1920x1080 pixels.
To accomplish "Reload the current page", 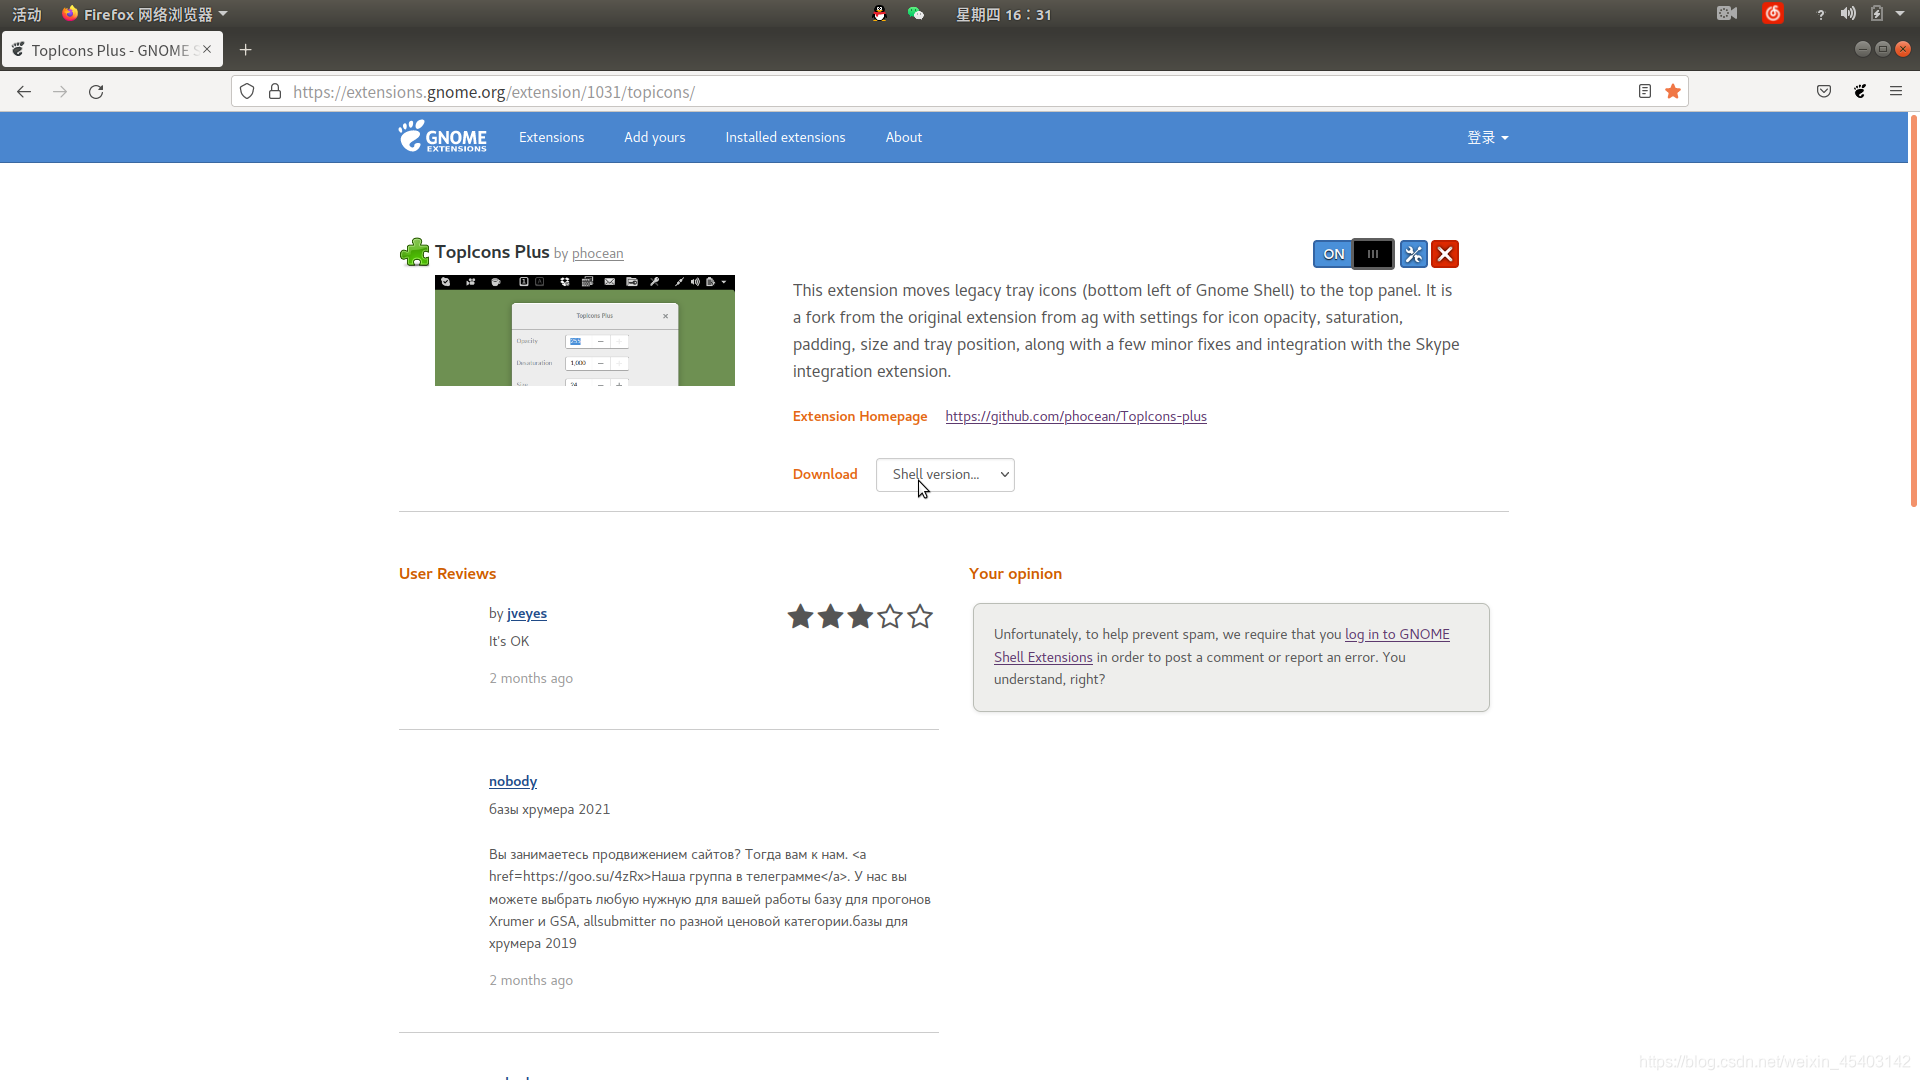I will [x=96, y=91].
